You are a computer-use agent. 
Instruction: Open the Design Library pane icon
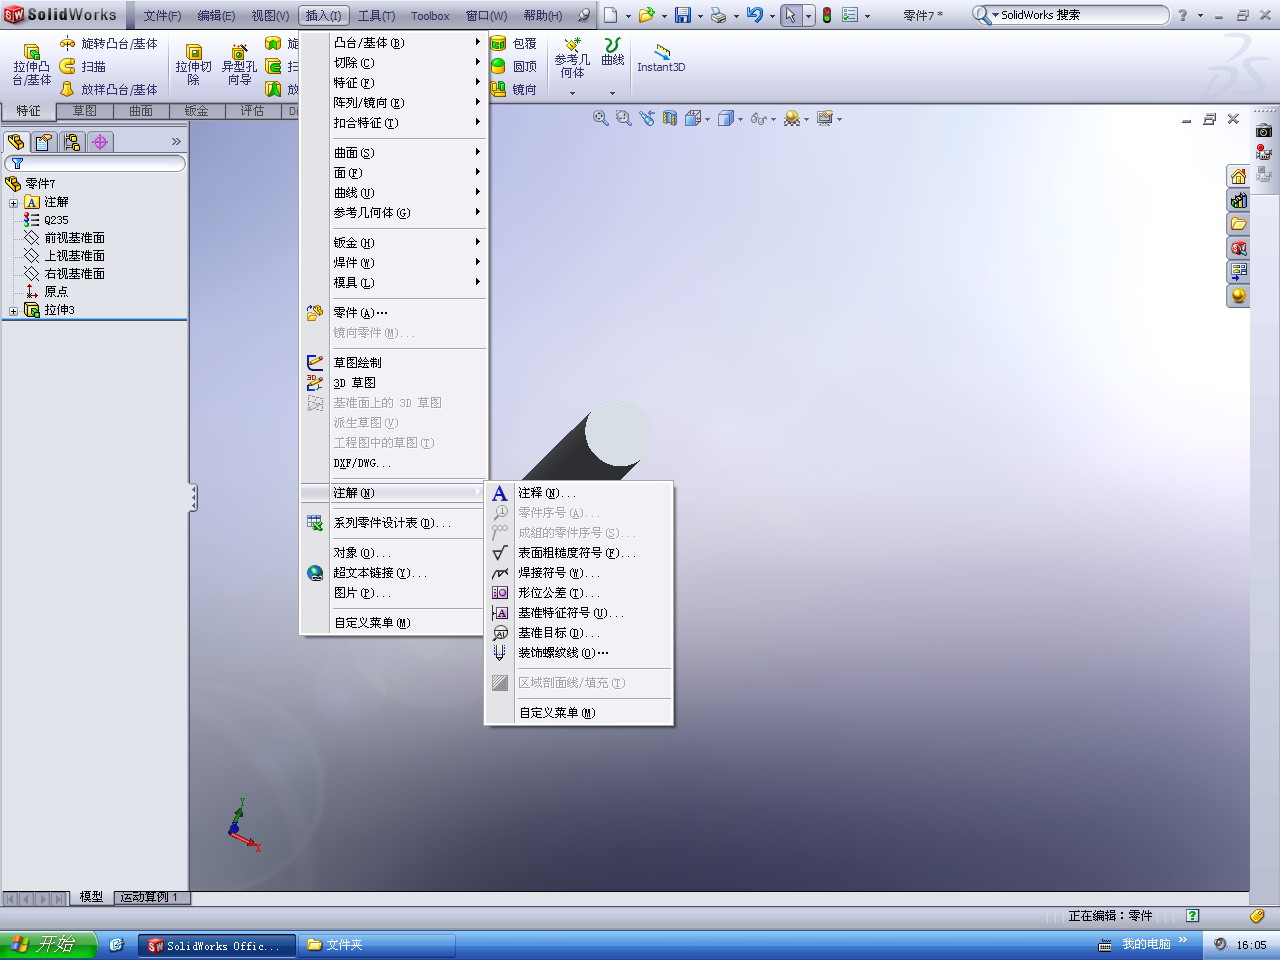click(x=1238, y=201)
